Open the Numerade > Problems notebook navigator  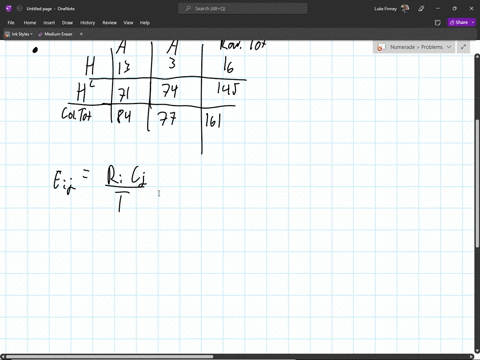[414, 47]
